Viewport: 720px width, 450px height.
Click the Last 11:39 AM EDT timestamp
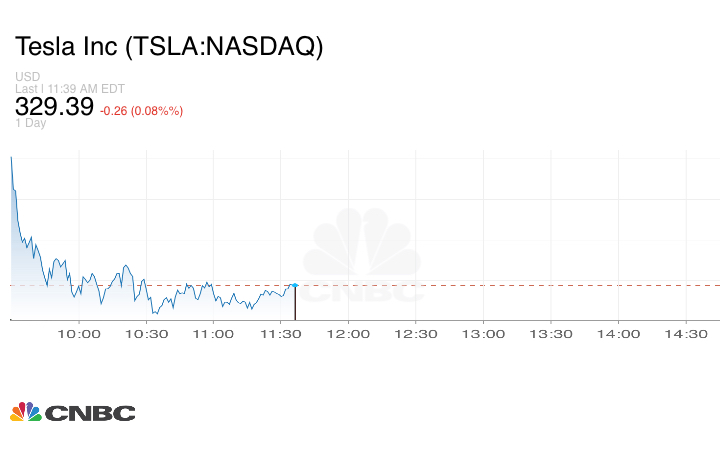(68, 88)
